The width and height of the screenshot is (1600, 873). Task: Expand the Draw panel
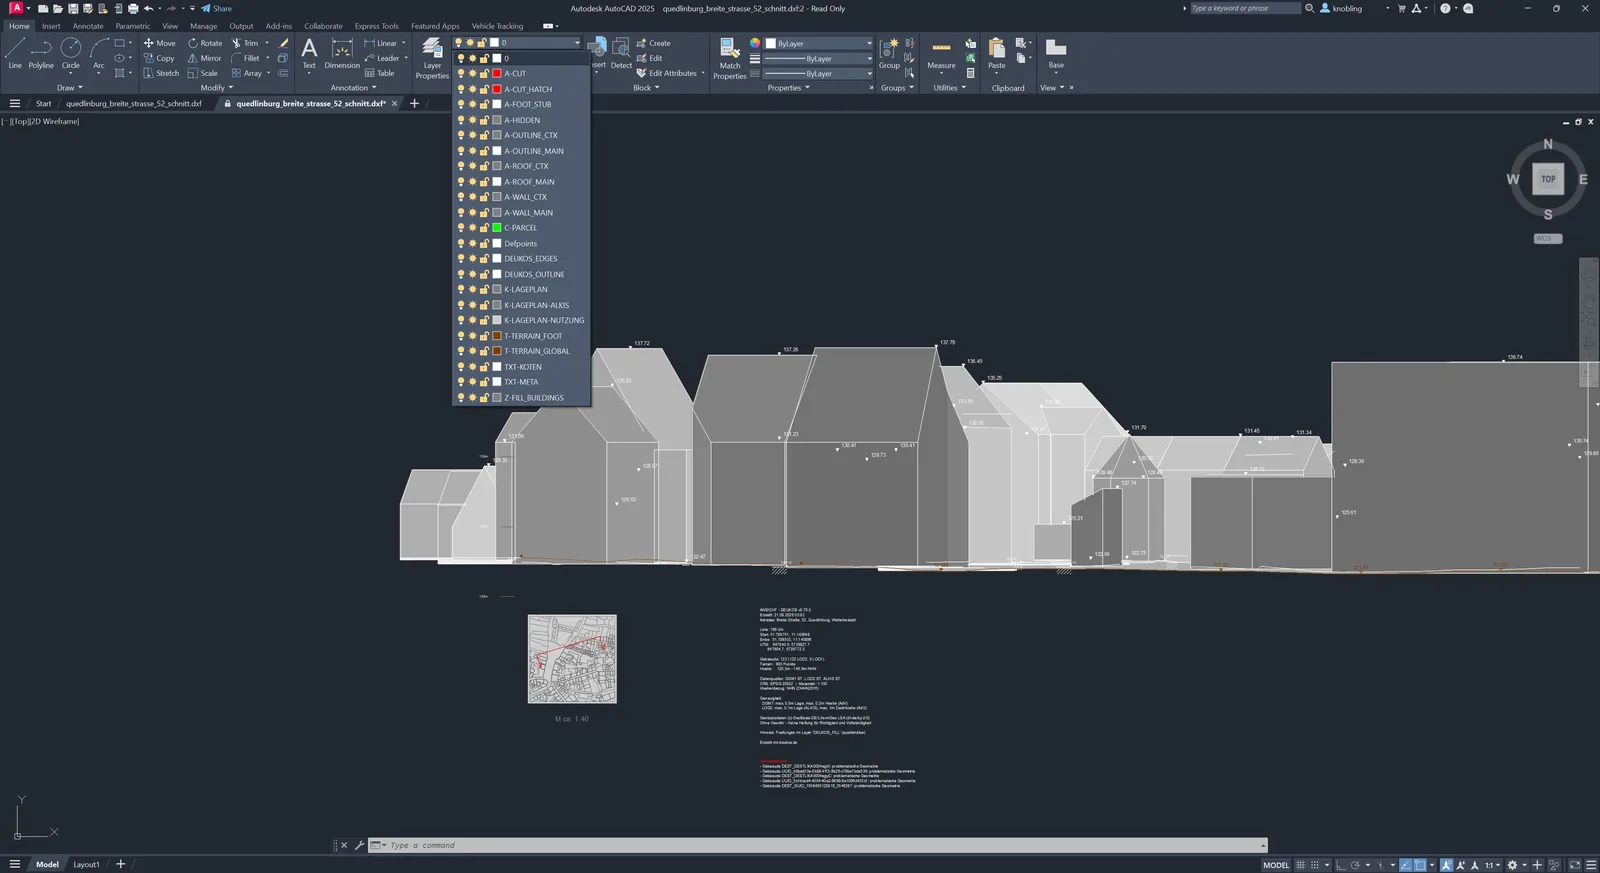[69, 88]
